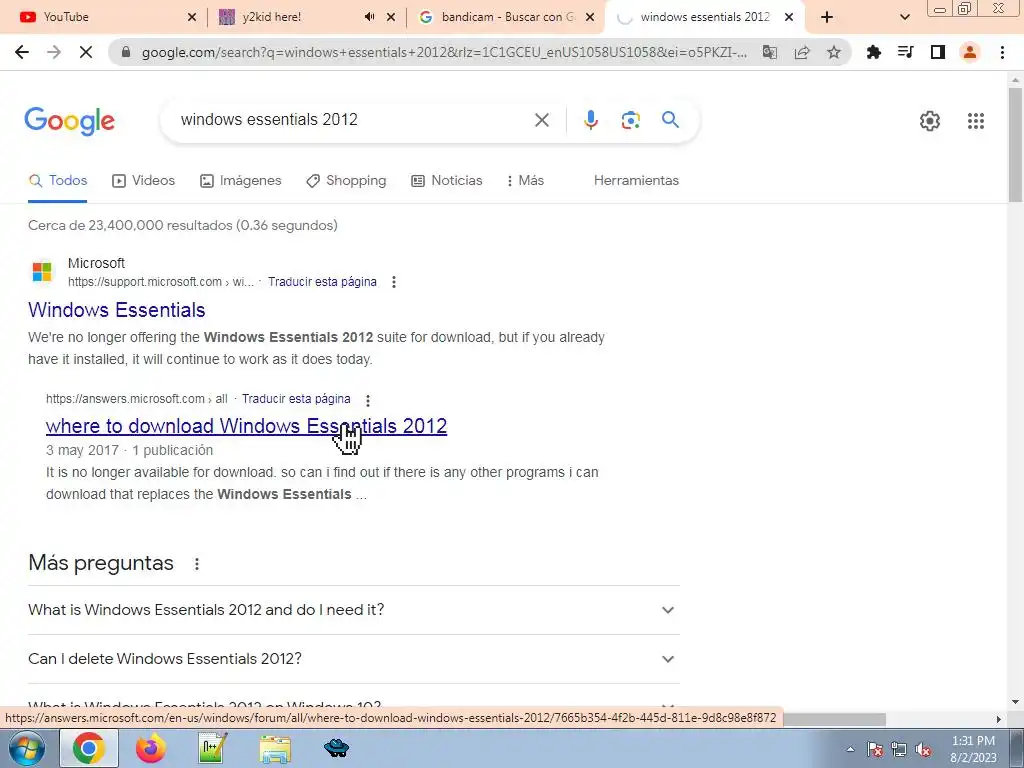Image resolution: width=1024 pixels, height=768 pixels.
Task: Share this page from the address bar
Action: pos(802,52)
